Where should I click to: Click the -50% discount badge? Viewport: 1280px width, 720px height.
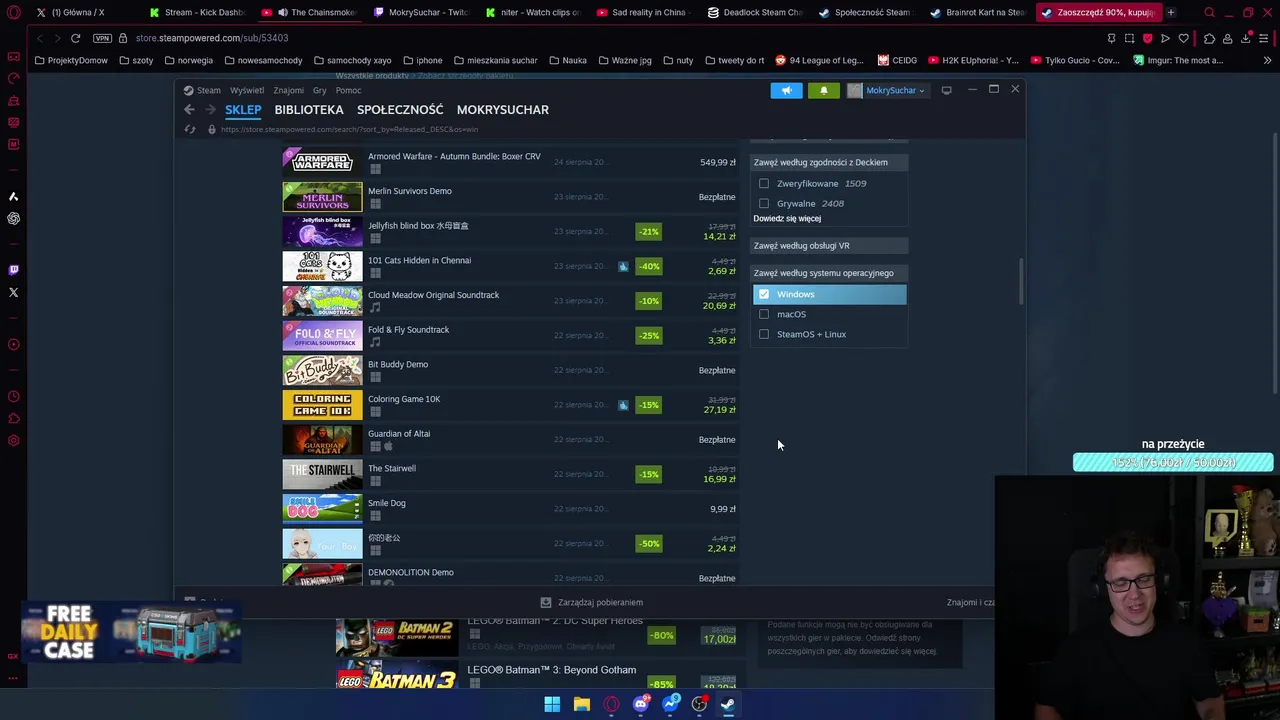(649, 543)
